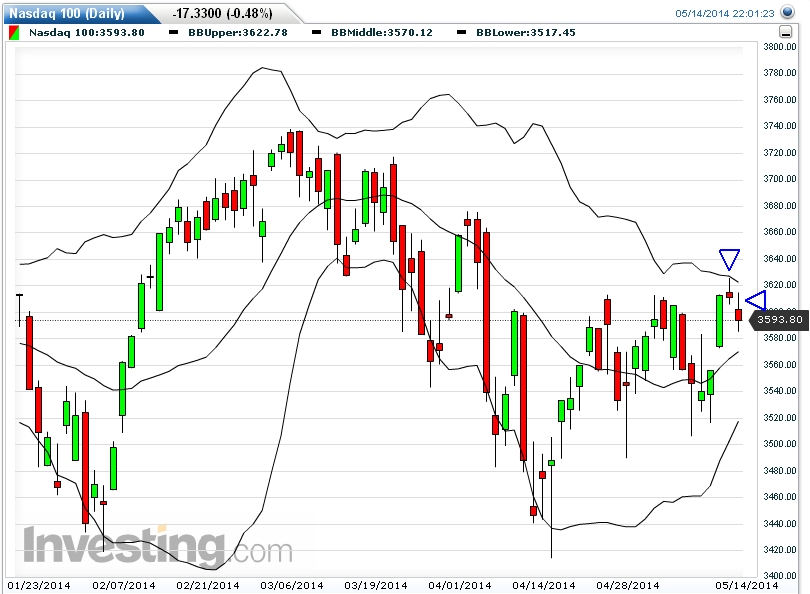The image size is (810, 594).
Task: Click the 3500.00 price axis label
Action: [780, 443]
